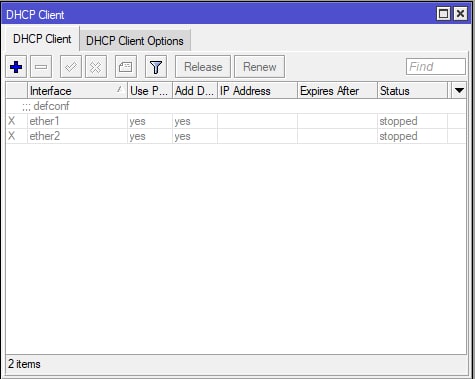Maximize the DHCP Client window
Image resolution: width=475 pixels, height=379 pixels.
click(443, 14)
